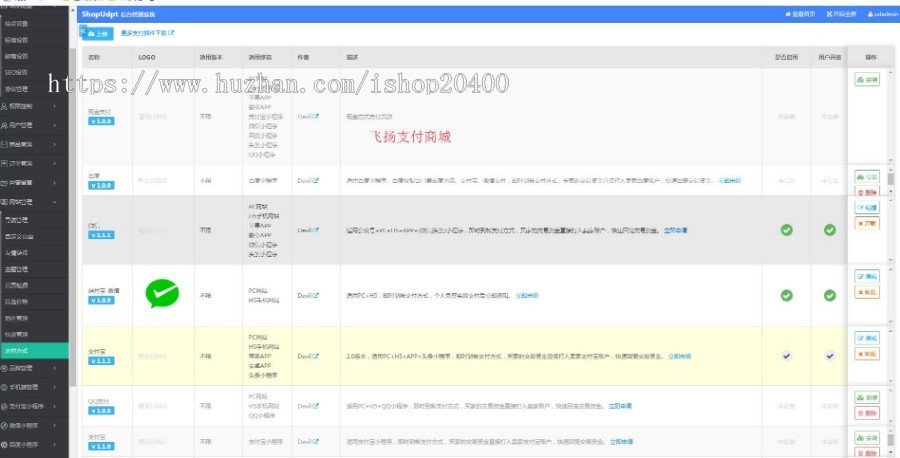Open Devil external-link icon in 支付宝 v1.1.1 row

click(315, 356)
